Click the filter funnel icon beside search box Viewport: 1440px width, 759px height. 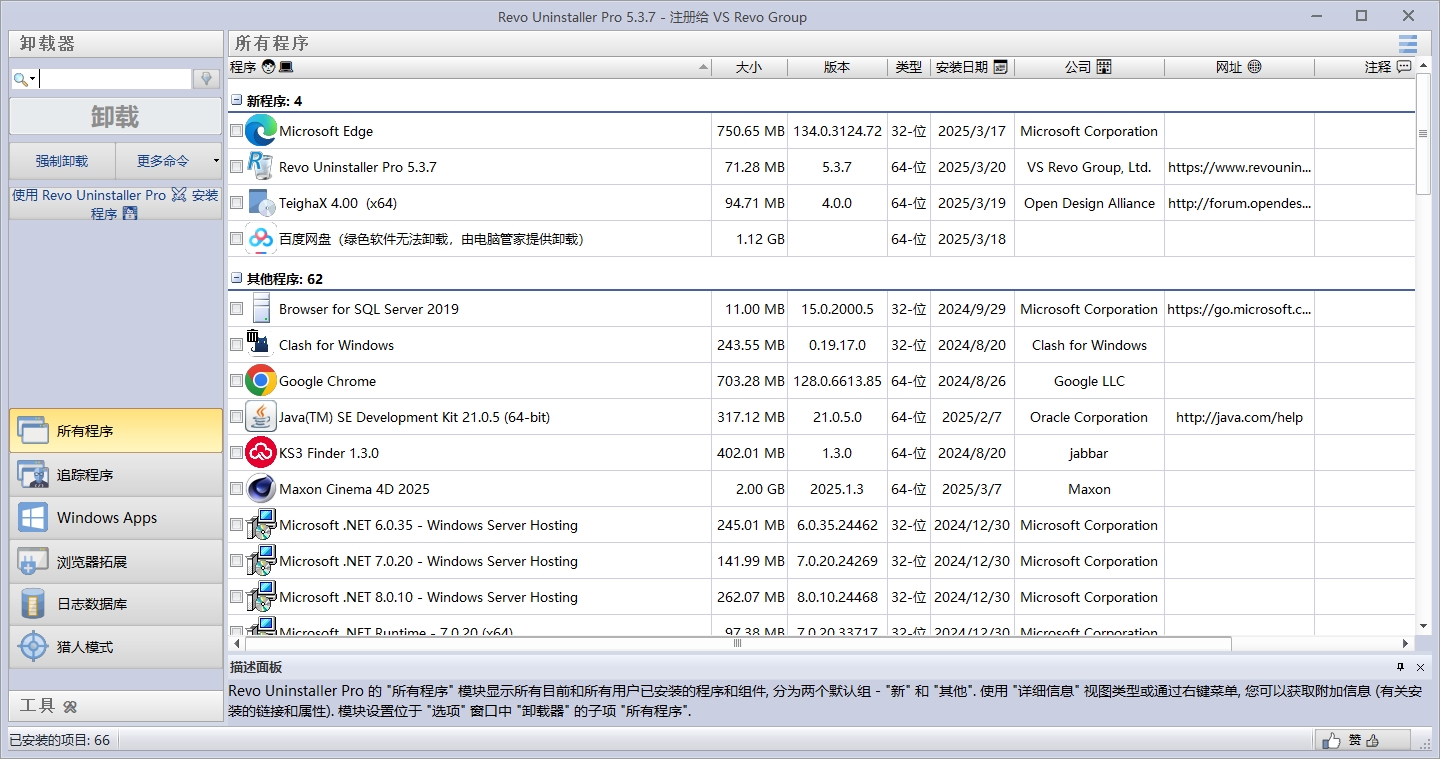(205, 77)
